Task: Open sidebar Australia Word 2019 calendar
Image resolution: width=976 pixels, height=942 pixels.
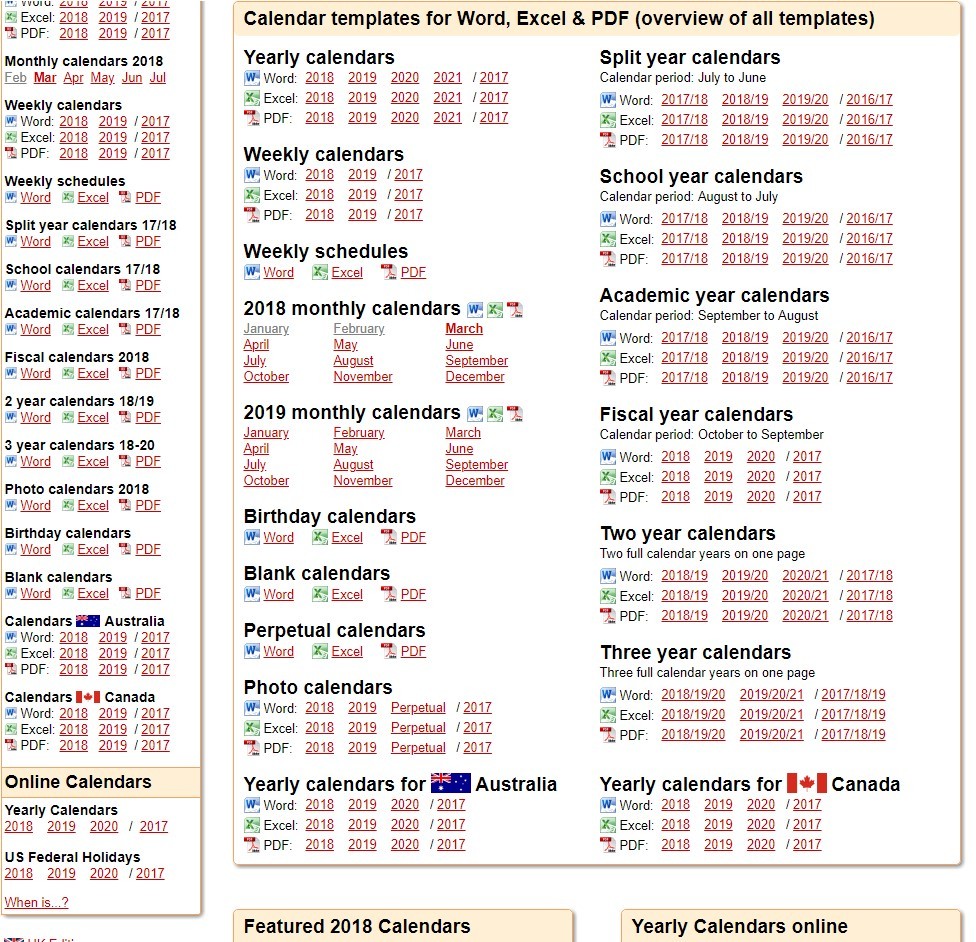Action: 113,638
